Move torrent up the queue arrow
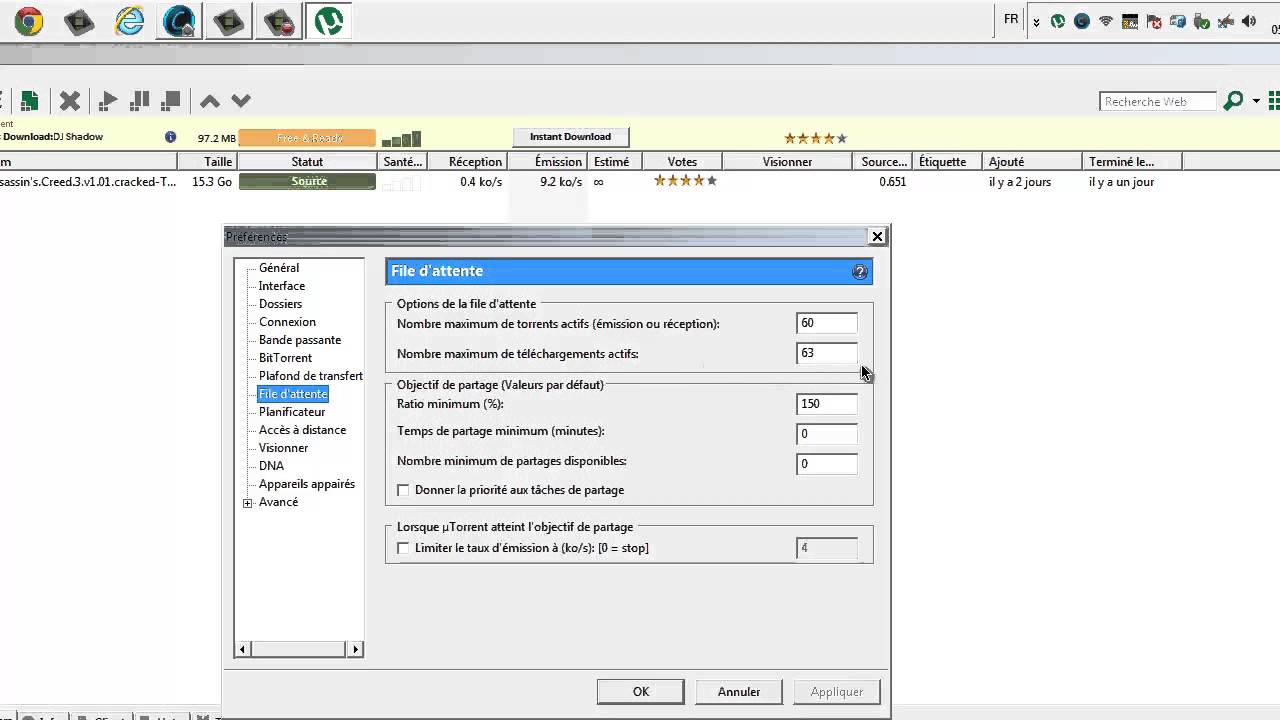This screenshot has height=720, width=1280. (x=209, y=101)
